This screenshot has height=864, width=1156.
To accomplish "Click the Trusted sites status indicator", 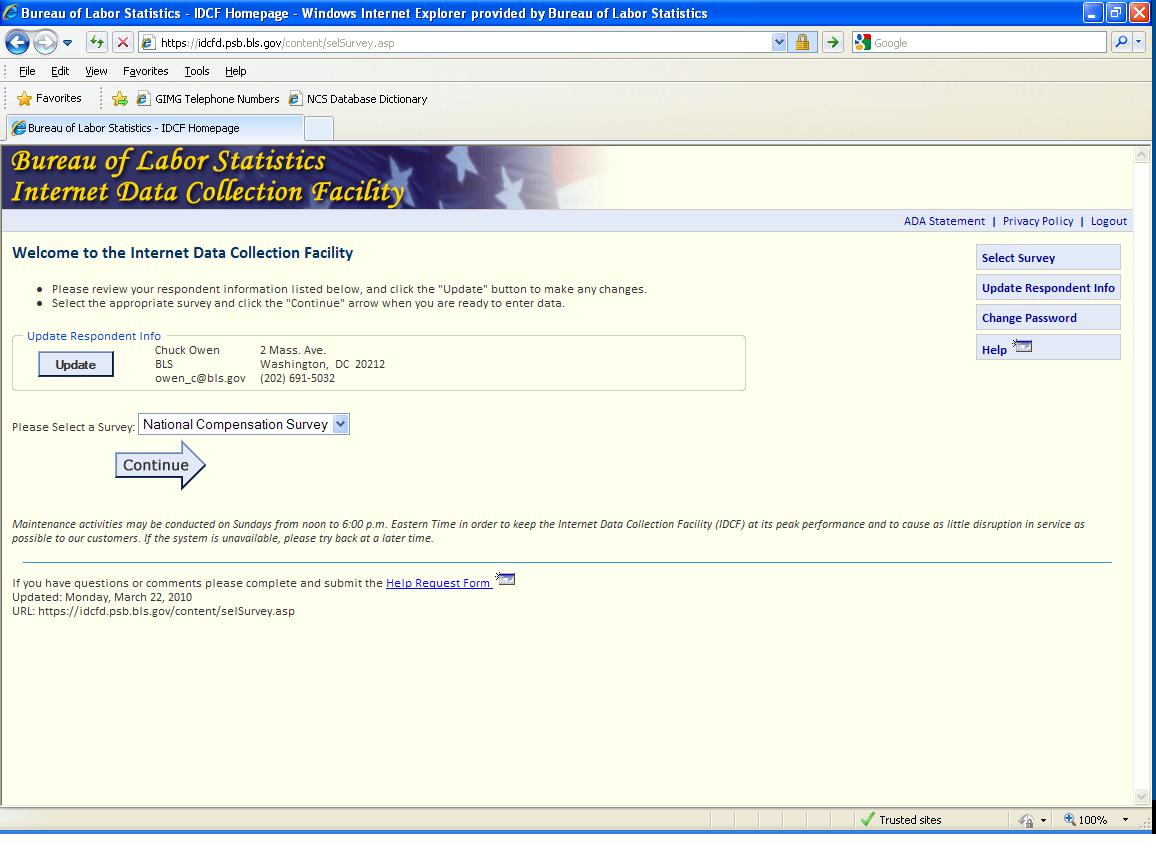I will (x=902, y=820).
